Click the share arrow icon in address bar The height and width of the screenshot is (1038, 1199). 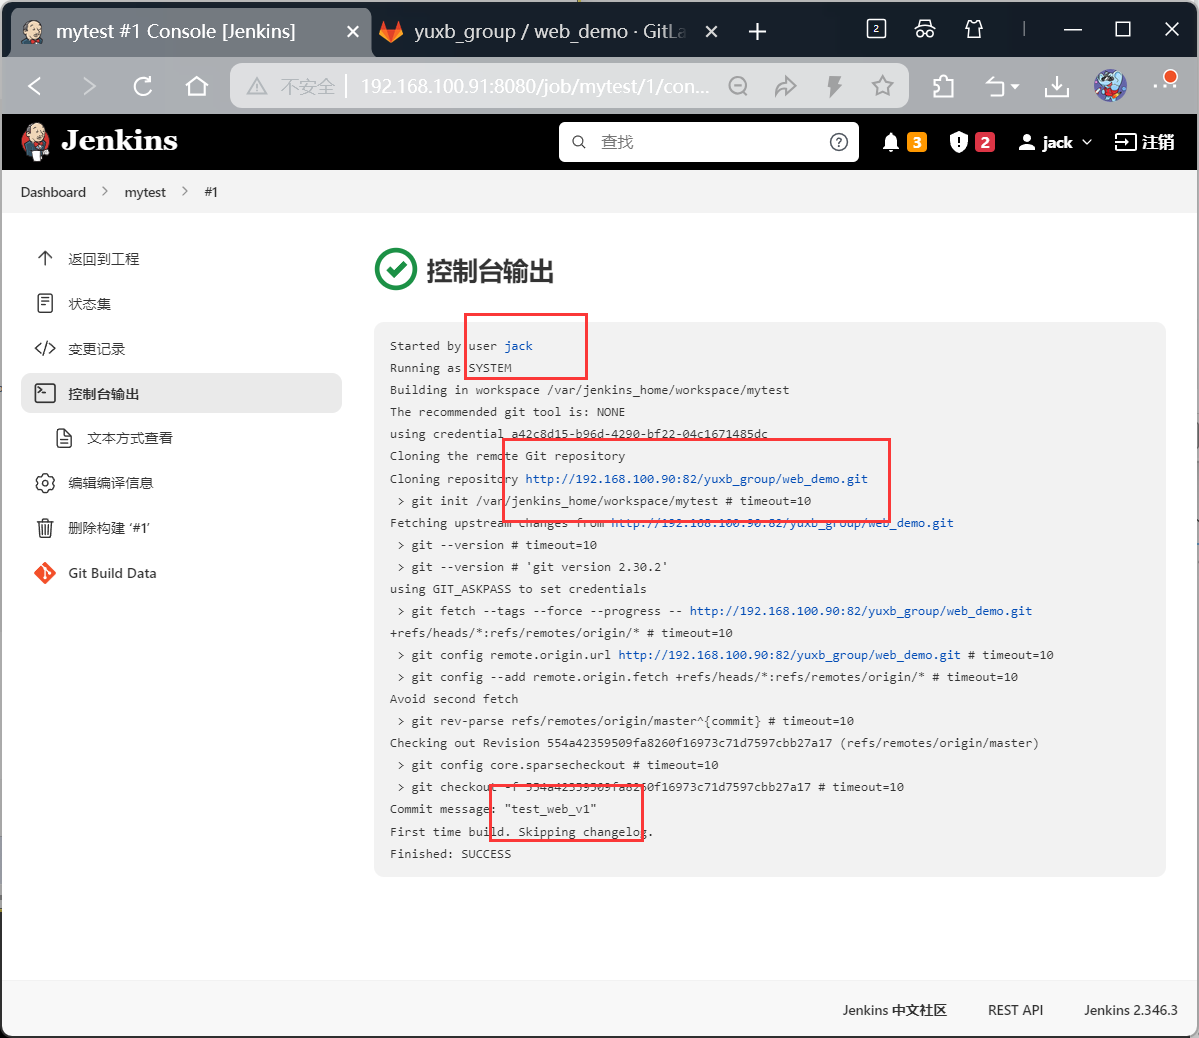tap(785, 86)
